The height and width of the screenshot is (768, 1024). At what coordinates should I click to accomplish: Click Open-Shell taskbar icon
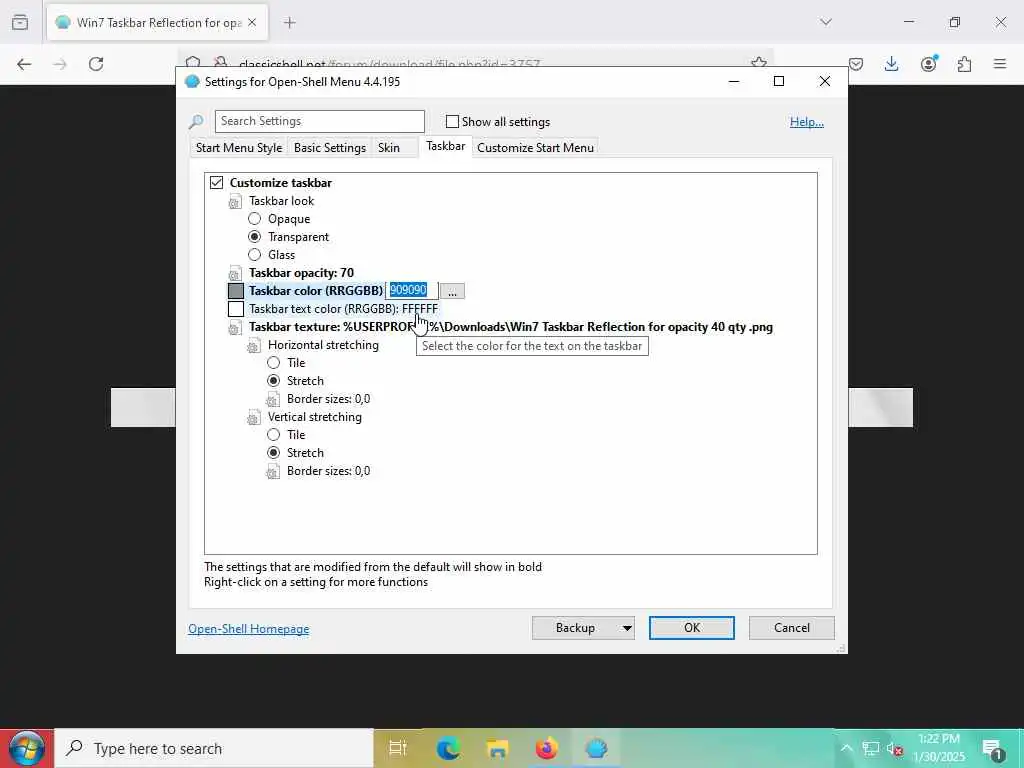596,748
